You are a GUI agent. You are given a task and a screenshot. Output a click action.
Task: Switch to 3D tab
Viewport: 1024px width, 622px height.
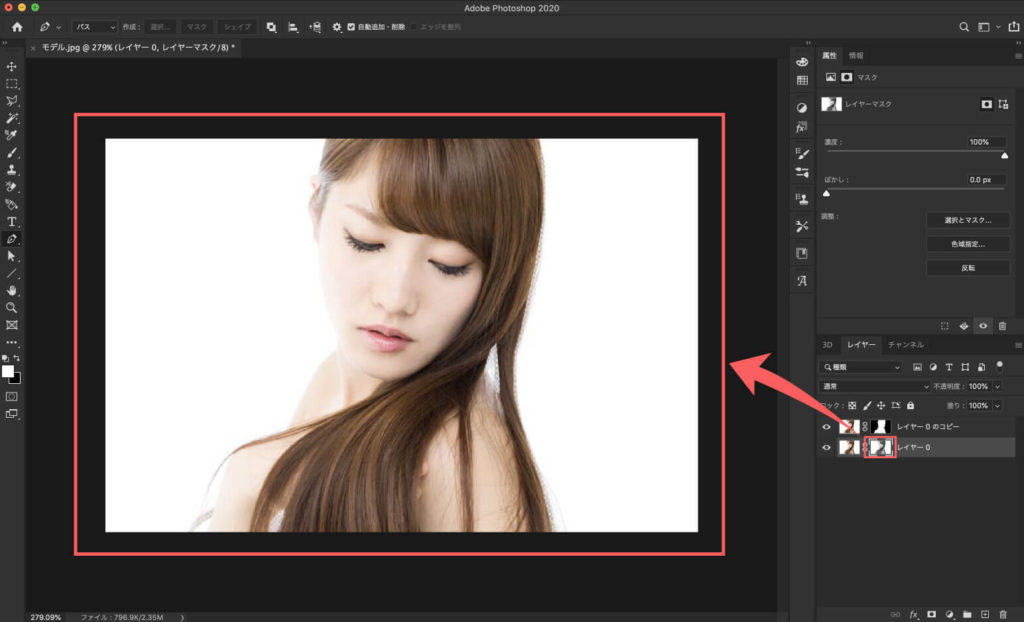tap(827, 344)
